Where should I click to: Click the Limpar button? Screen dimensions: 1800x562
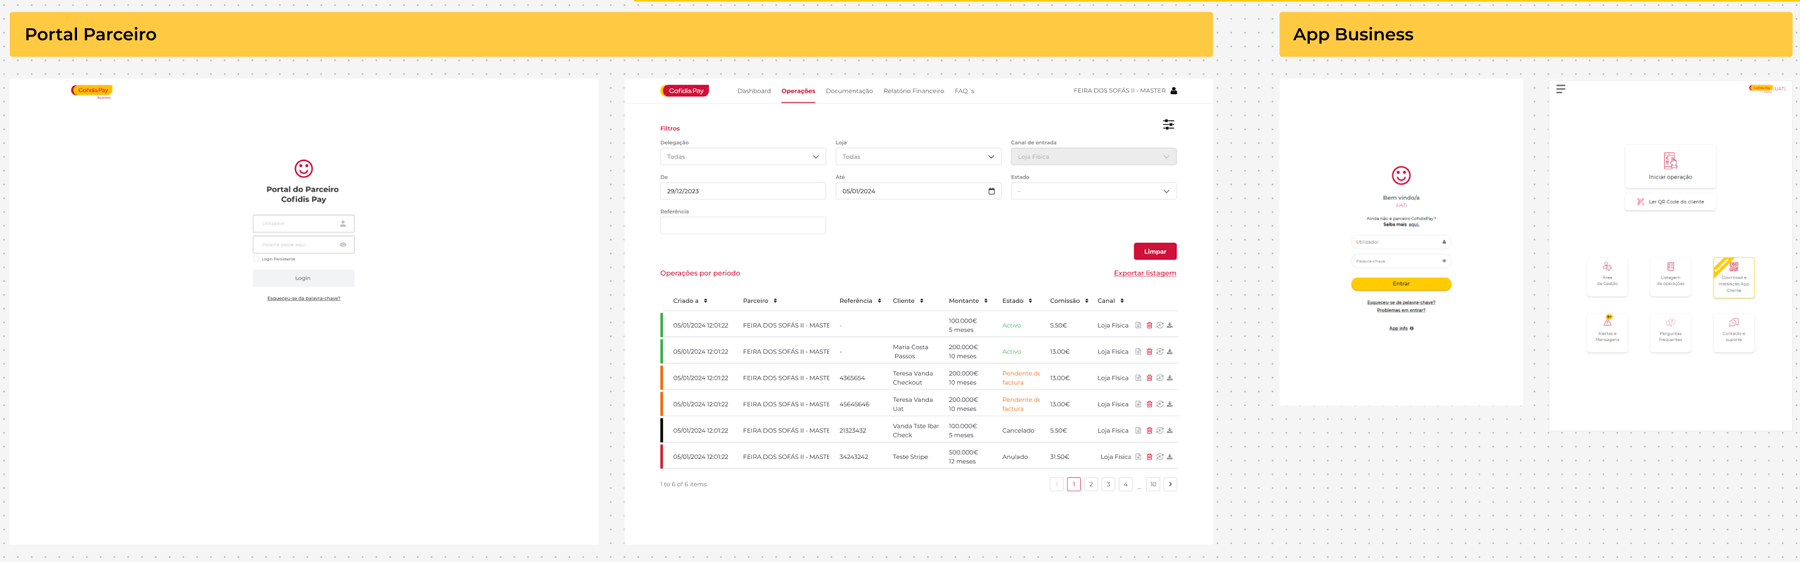(1155, 251)
